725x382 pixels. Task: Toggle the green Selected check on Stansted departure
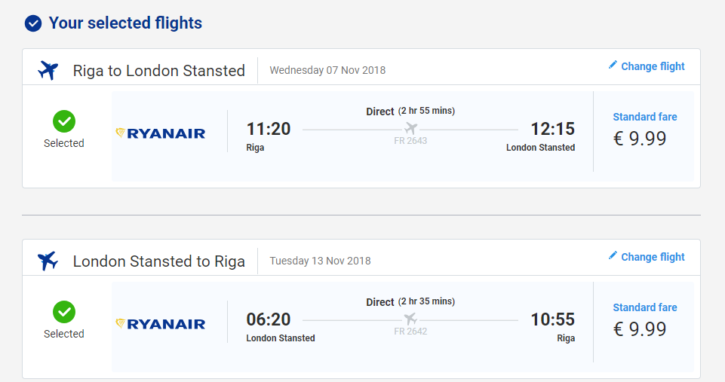pyautogui.click(x=64, y=312)
